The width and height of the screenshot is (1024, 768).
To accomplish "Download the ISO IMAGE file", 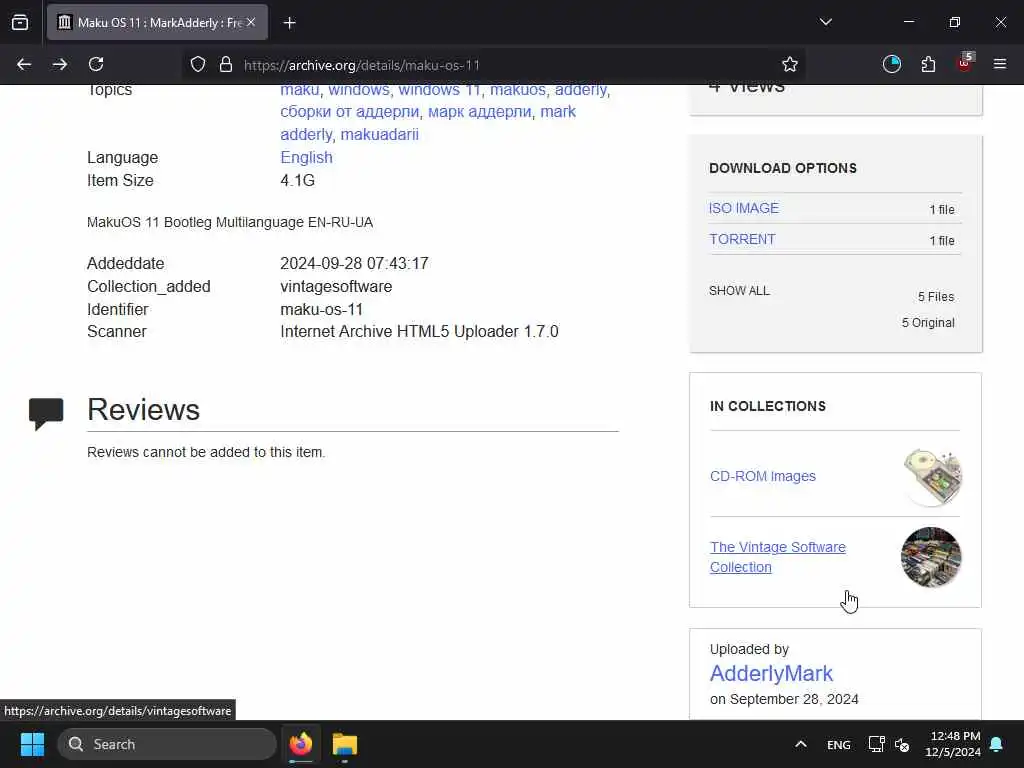I will point(744,208).
